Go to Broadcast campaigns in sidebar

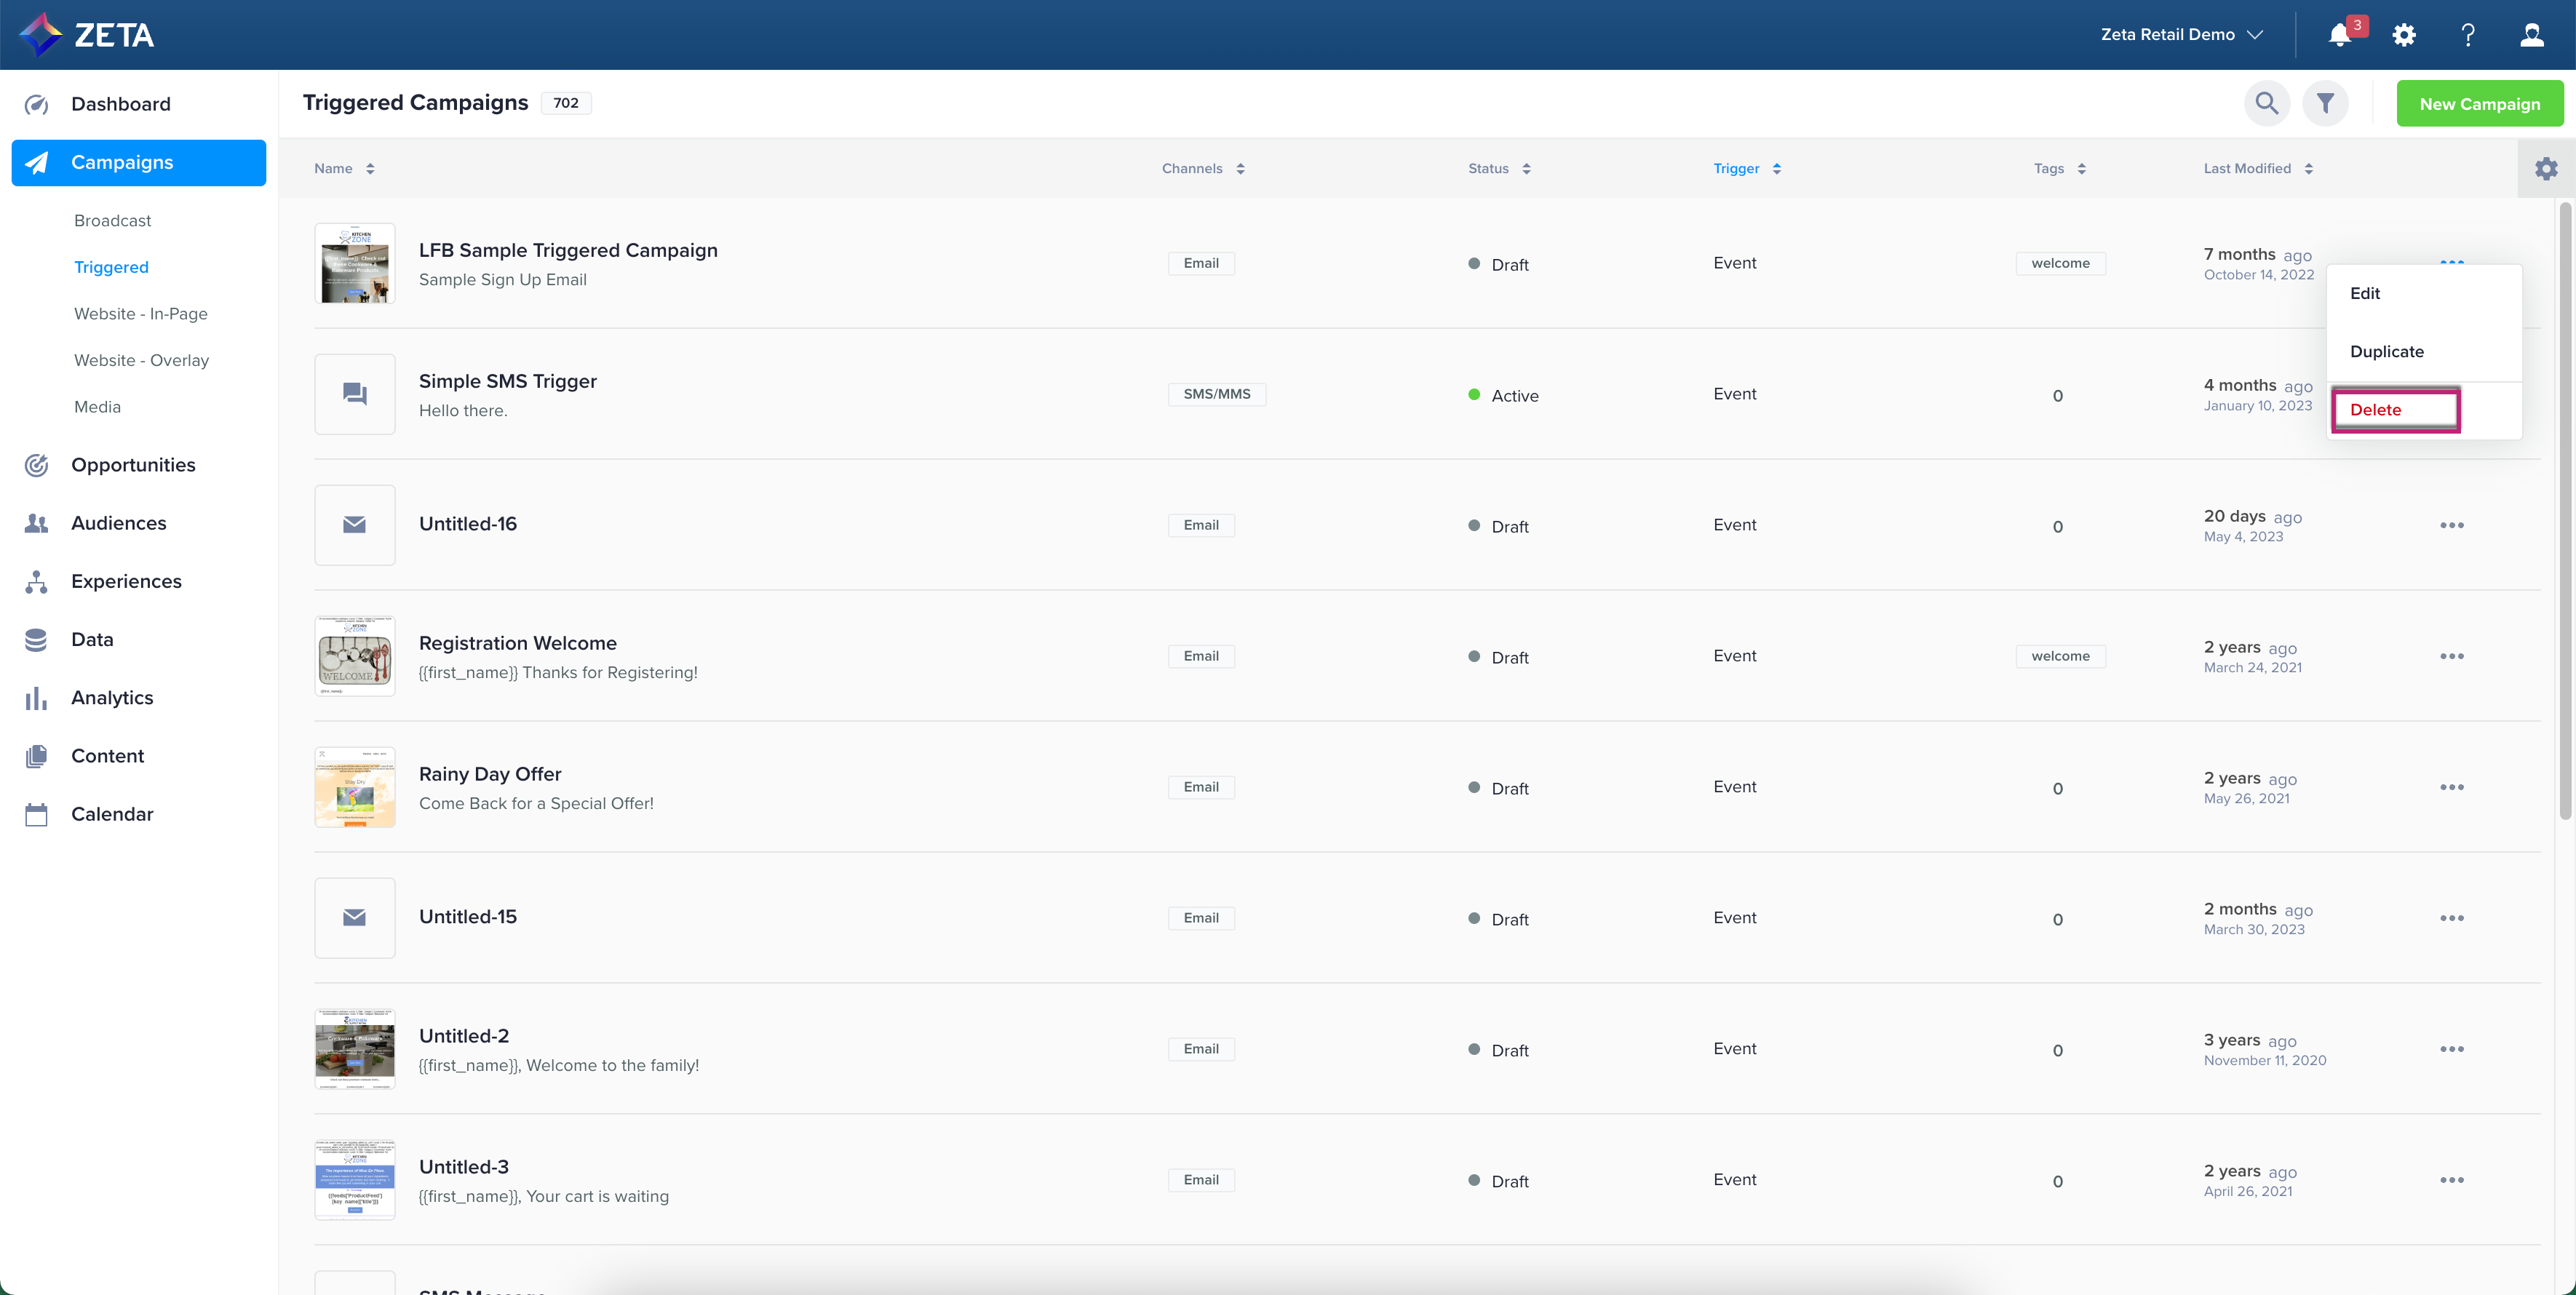click(112, 221)
